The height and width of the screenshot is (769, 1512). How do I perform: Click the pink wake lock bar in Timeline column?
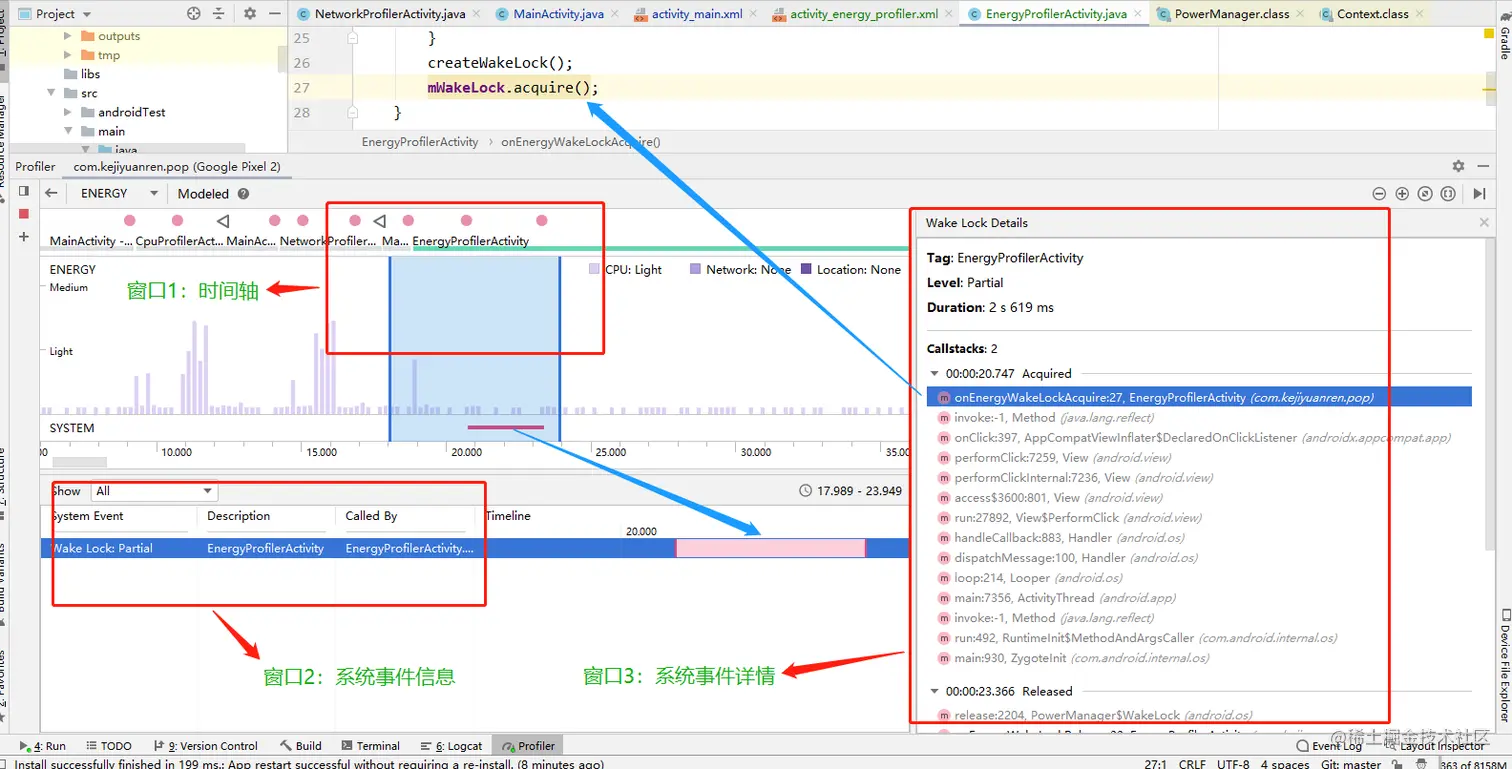pyautogui.click(x=770, y=548)
